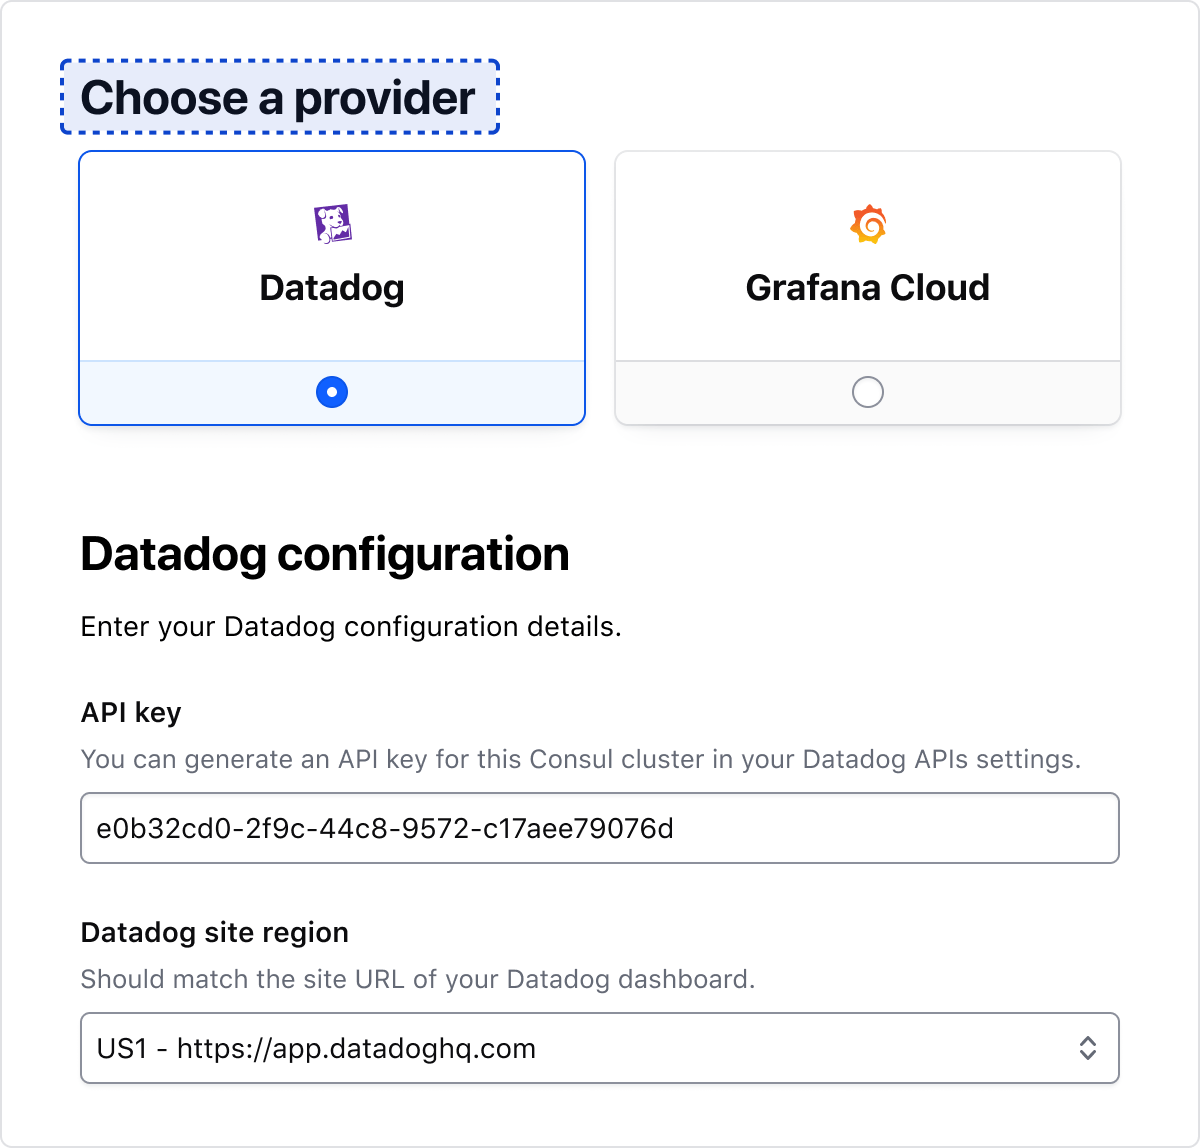Select the Grafana Cloud radio button
Screen dimensions: 1200x1148
click(x=868, y=392)
